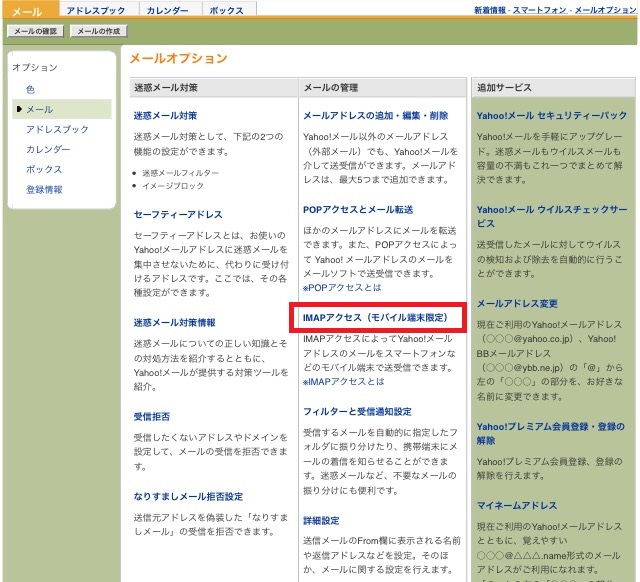Open the アドレスブック tab
This screenshot has width=640, height=582.
click(x=96, y=11)
